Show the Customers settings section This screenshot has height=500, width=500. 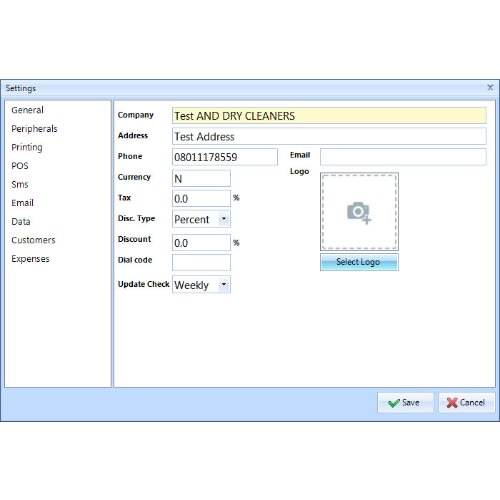click(33, 240)
